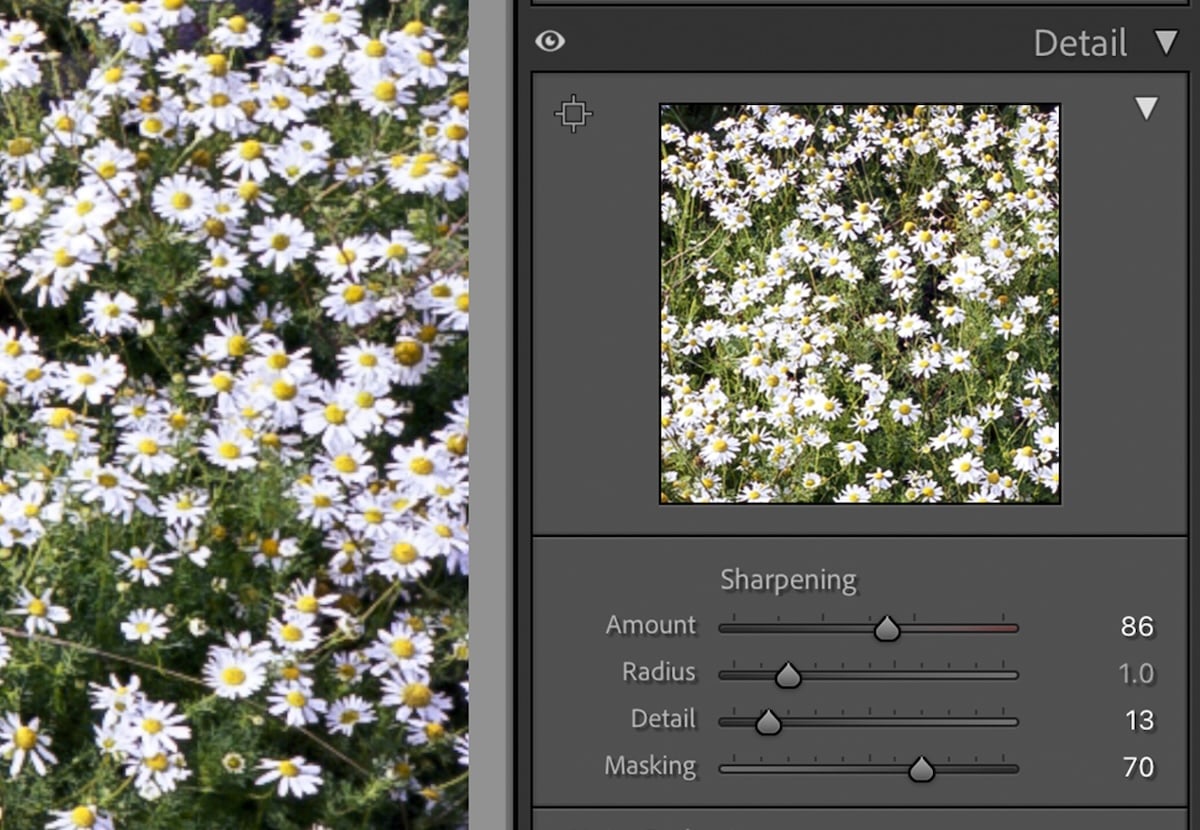Screen dimensions: 1200x830
Task: Click the eye icon in the Detail panel header
Action: [x=549, y=42]
